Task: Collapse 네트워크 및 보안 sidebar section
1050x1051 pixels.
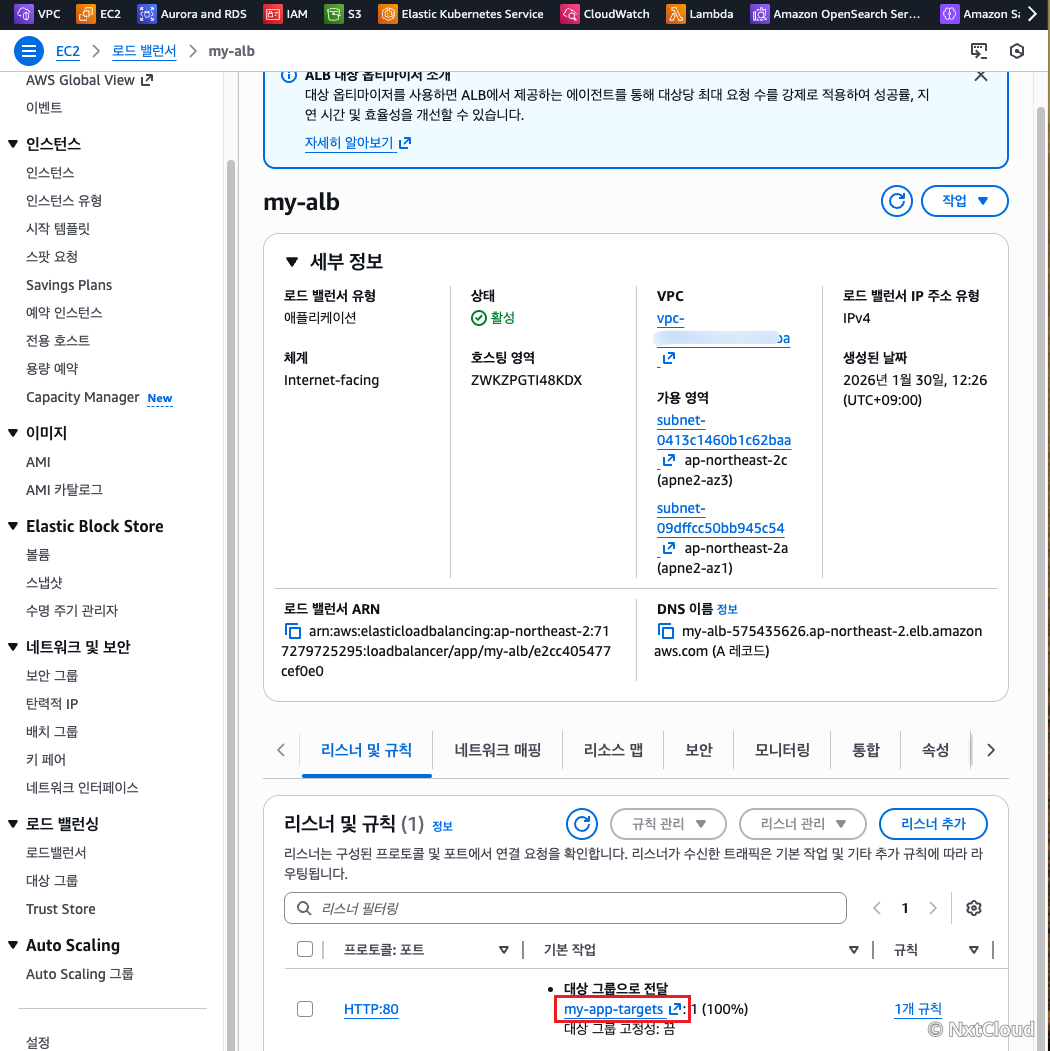Action: (13, 647)
